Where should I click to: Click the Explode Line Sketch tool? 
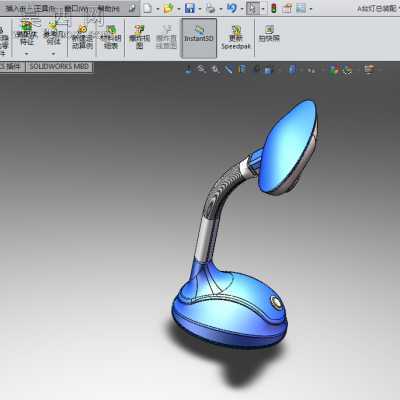tap(166, 37)
